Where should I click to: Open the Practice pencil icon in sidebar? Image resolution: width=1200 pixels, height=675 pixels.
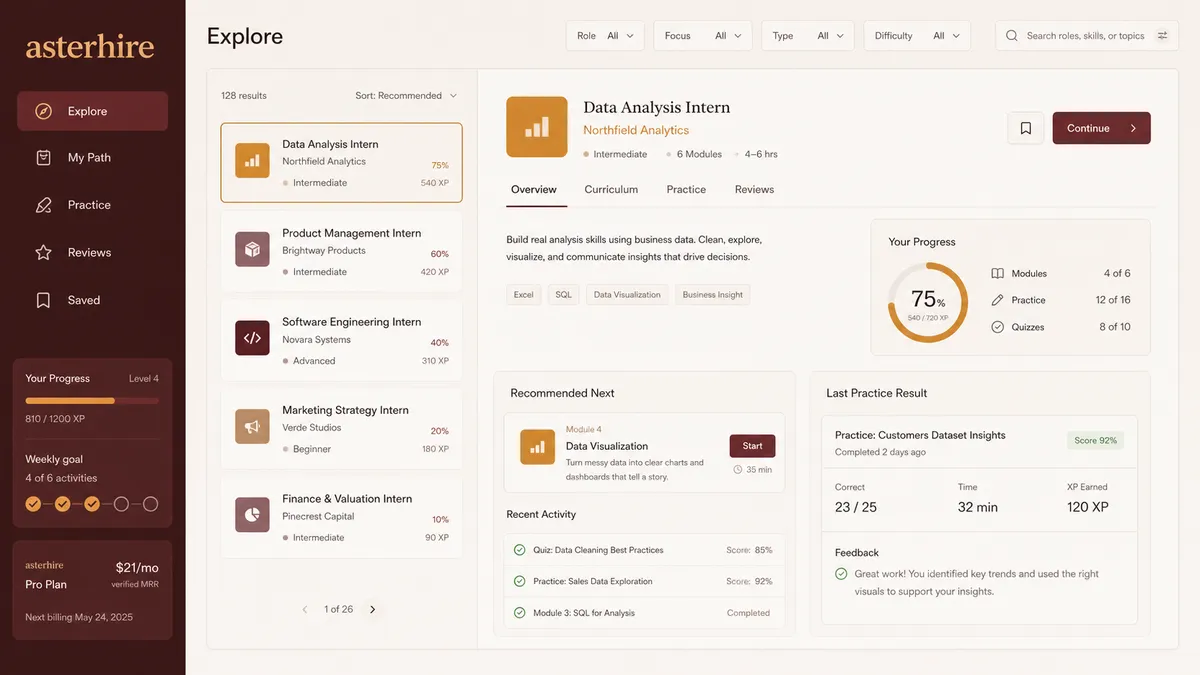pyautogui.click(x=43, y=205)
